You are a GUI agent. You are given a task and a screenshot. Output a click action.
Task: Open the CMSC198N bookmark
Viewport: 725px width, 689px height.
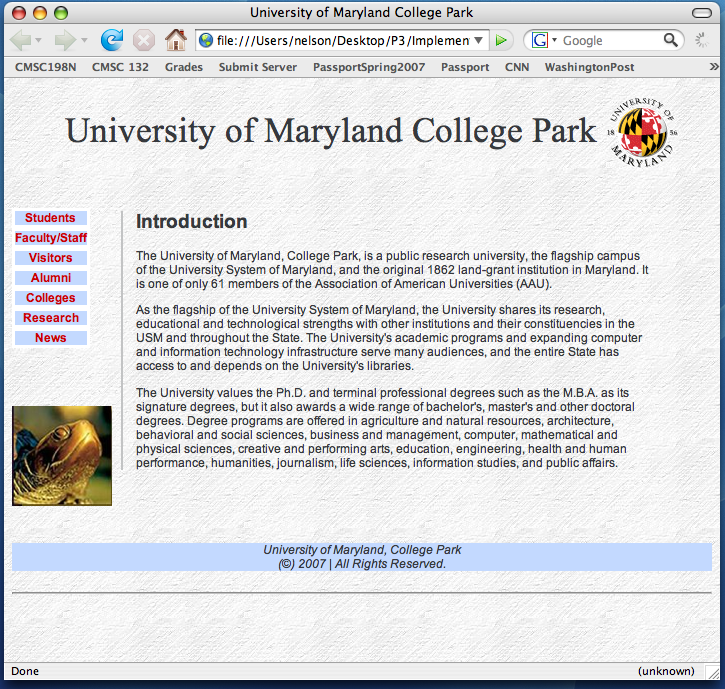[x=46, y=67]
